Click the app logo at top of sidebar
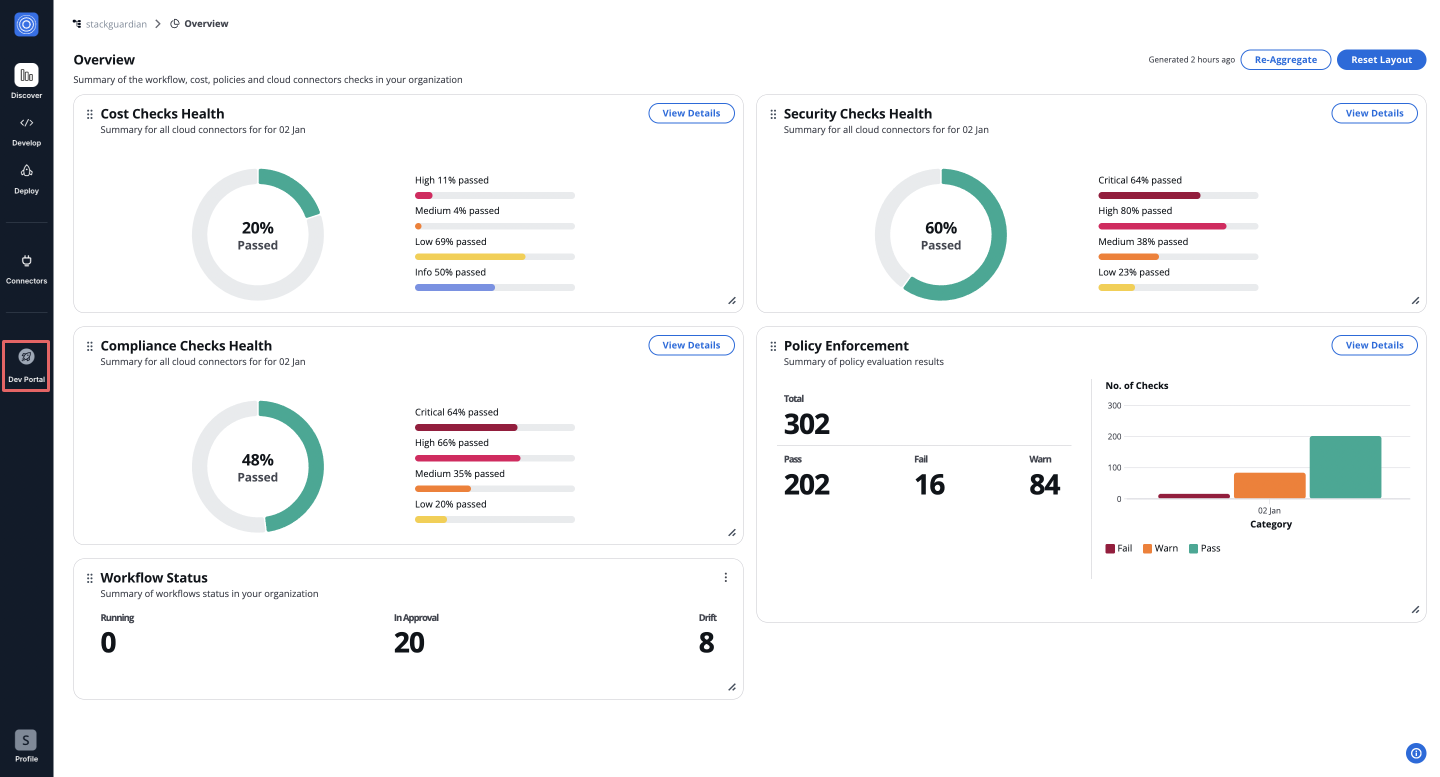This screenshot has width=1440, height=777. click(26, 24)
